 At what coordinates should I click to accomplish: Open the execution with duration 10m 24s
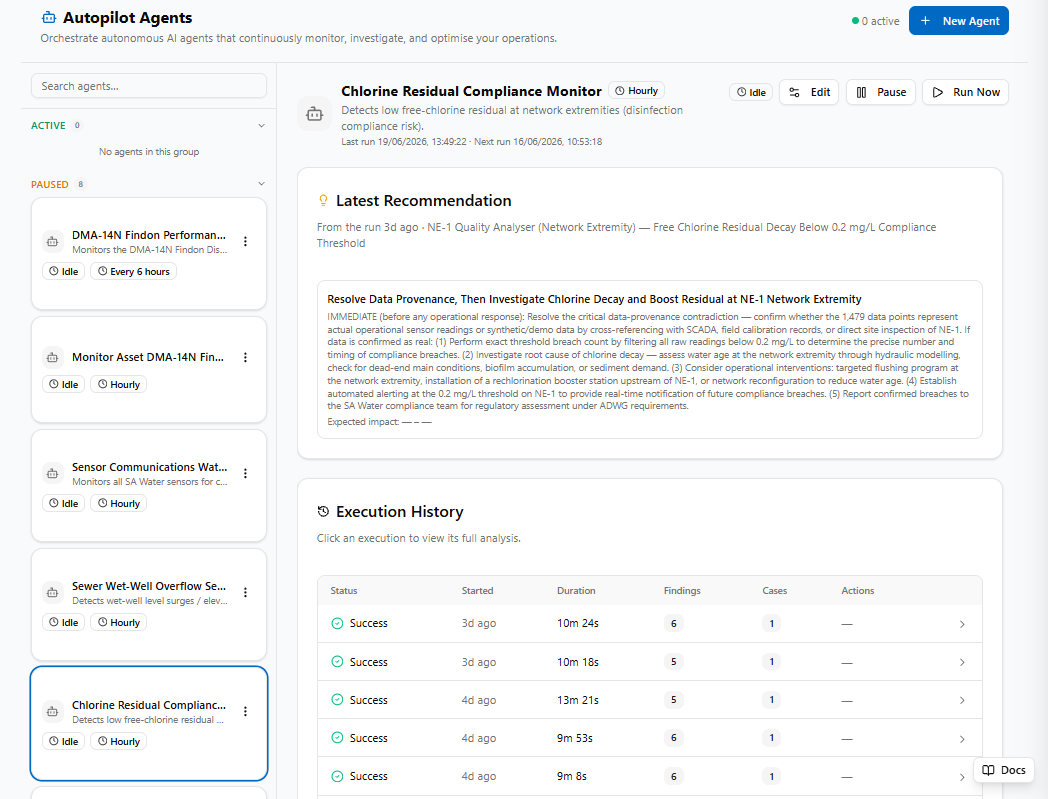pyautogui.click(x=650, y=624)
